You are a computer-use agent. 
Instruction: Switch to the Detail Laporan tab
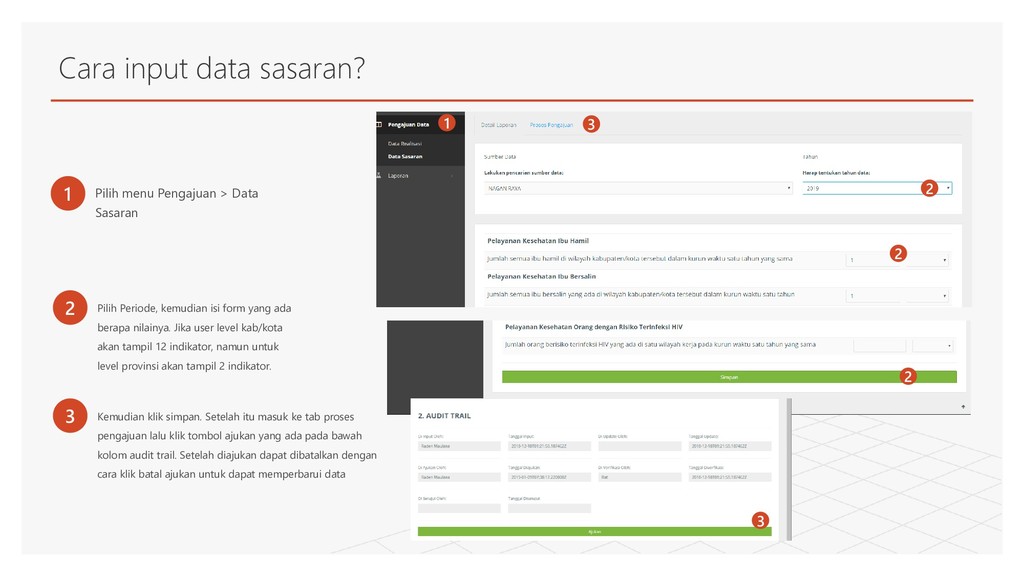pyautogui.click(x=499, y=125)
